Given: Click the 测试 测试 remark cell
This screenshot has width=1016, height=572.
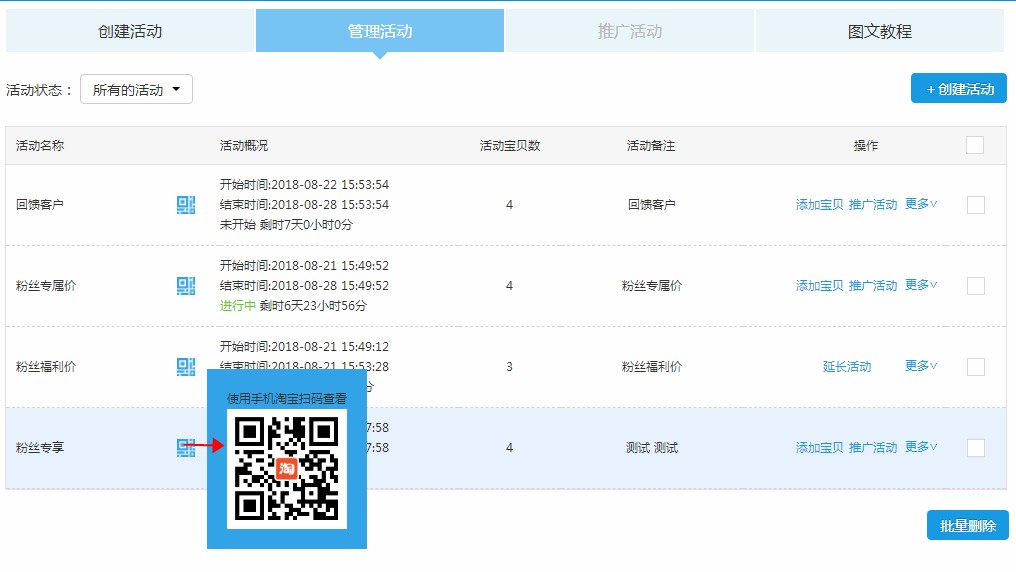Looking at the screenshot, I should (652, 448).
